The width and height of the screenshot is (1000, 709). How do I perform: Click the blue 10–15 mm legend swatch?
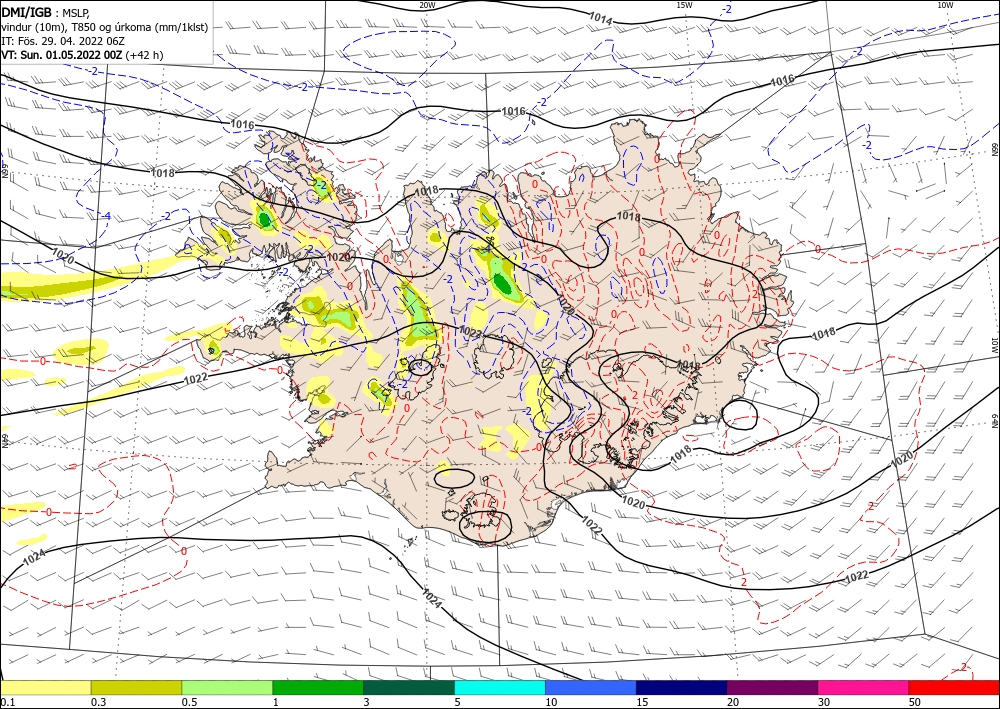tap(591, 687)
